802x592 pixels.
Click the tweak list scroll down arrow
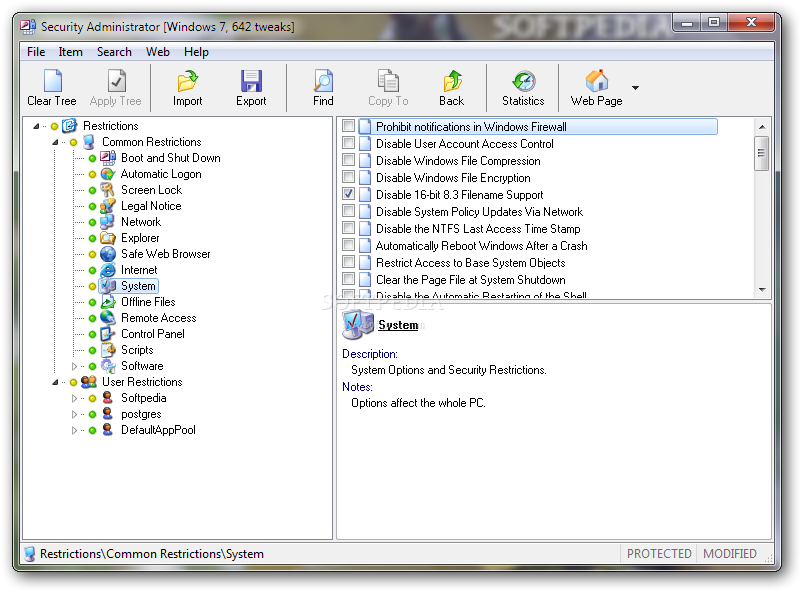pyautogui.click(x=762, y=290)
